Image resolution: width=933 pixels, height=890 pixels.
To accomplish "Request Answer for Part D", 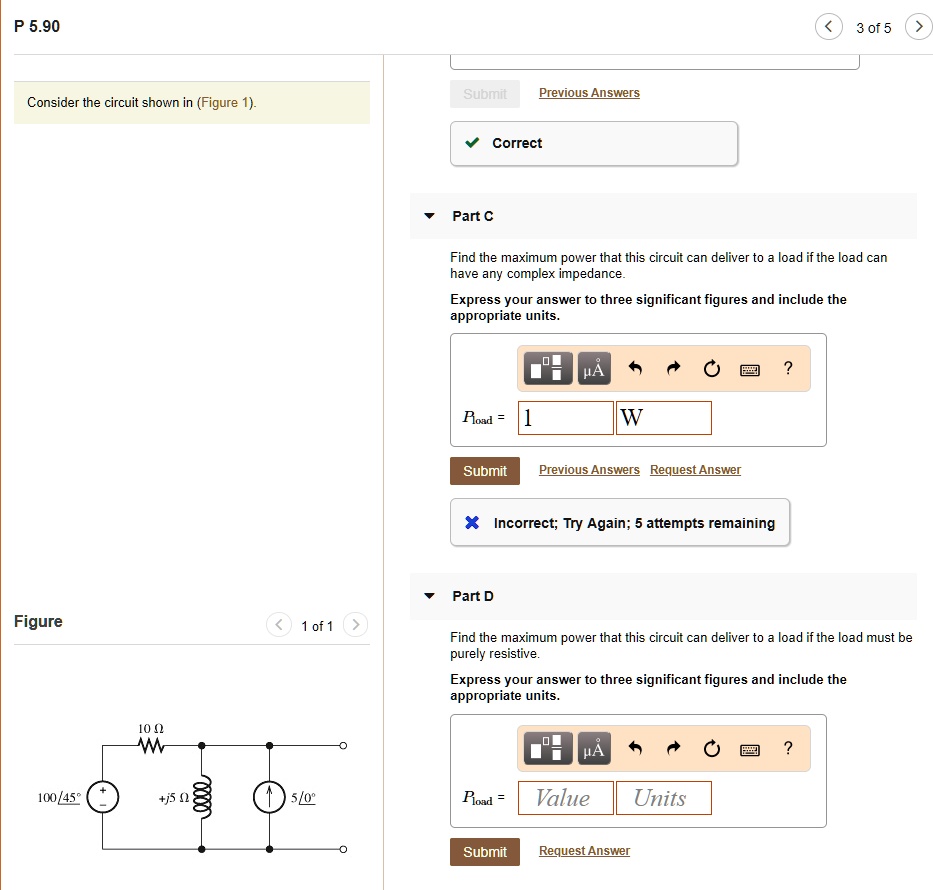I will point(584,851).
